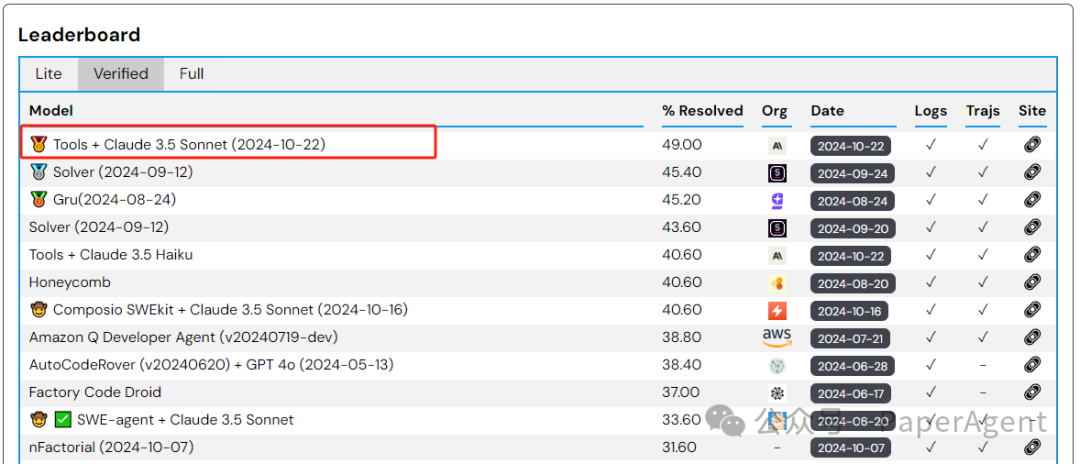
Task: Click the 2024-08-24 date badge
Action: click(x=853, y=201)
